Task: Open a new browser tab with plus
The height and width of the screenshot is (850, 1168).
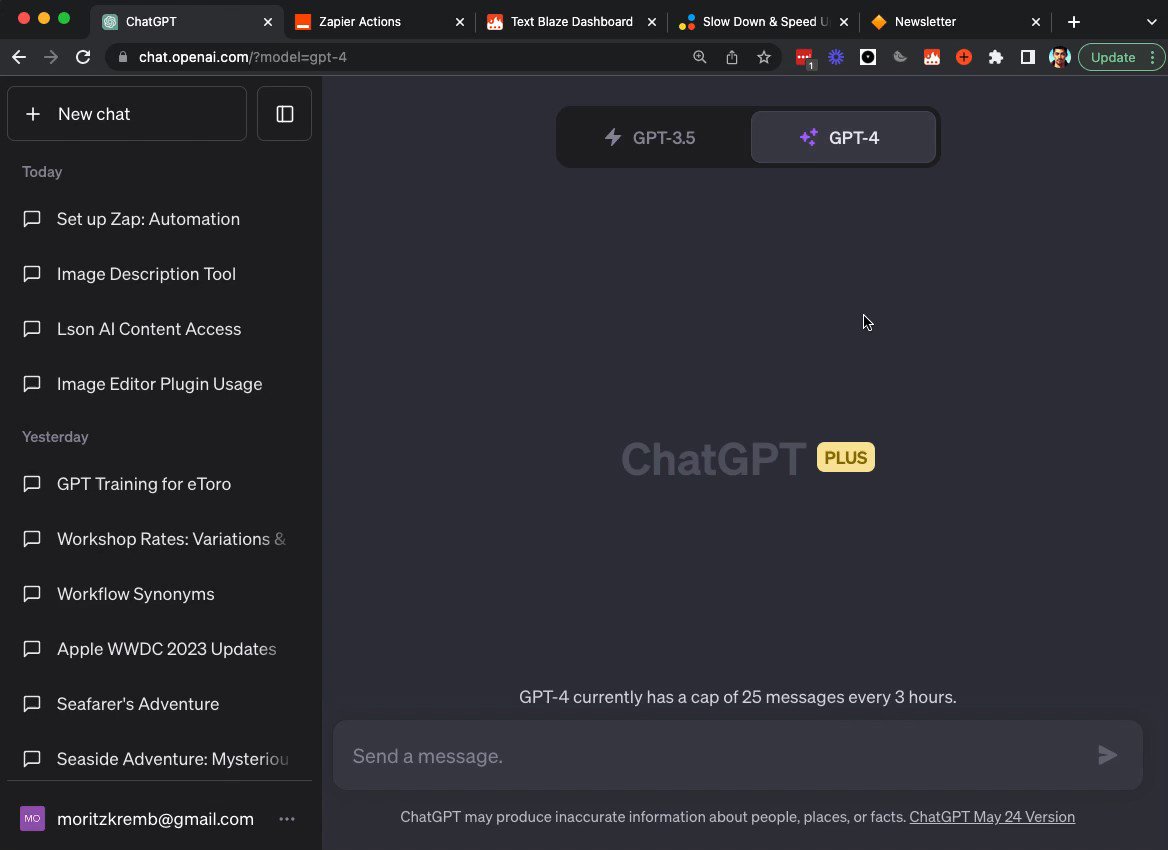Action: point(1073,22)
